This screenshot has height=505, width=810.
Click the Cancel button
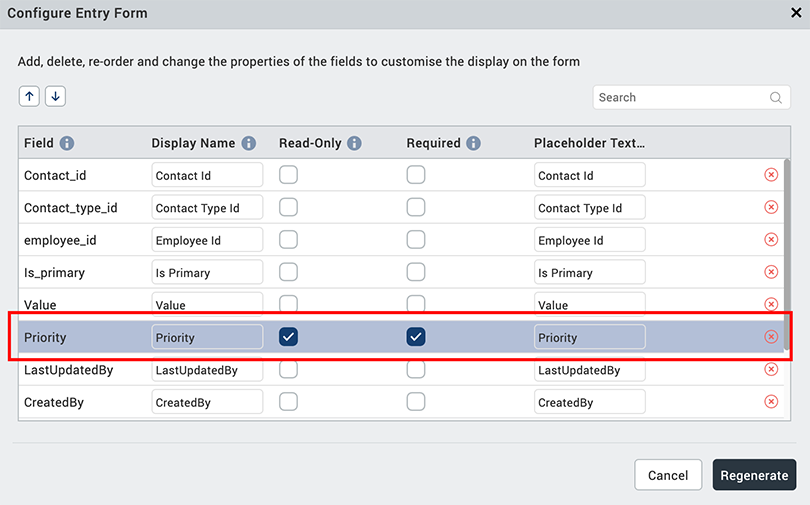[x=668, y=475]
